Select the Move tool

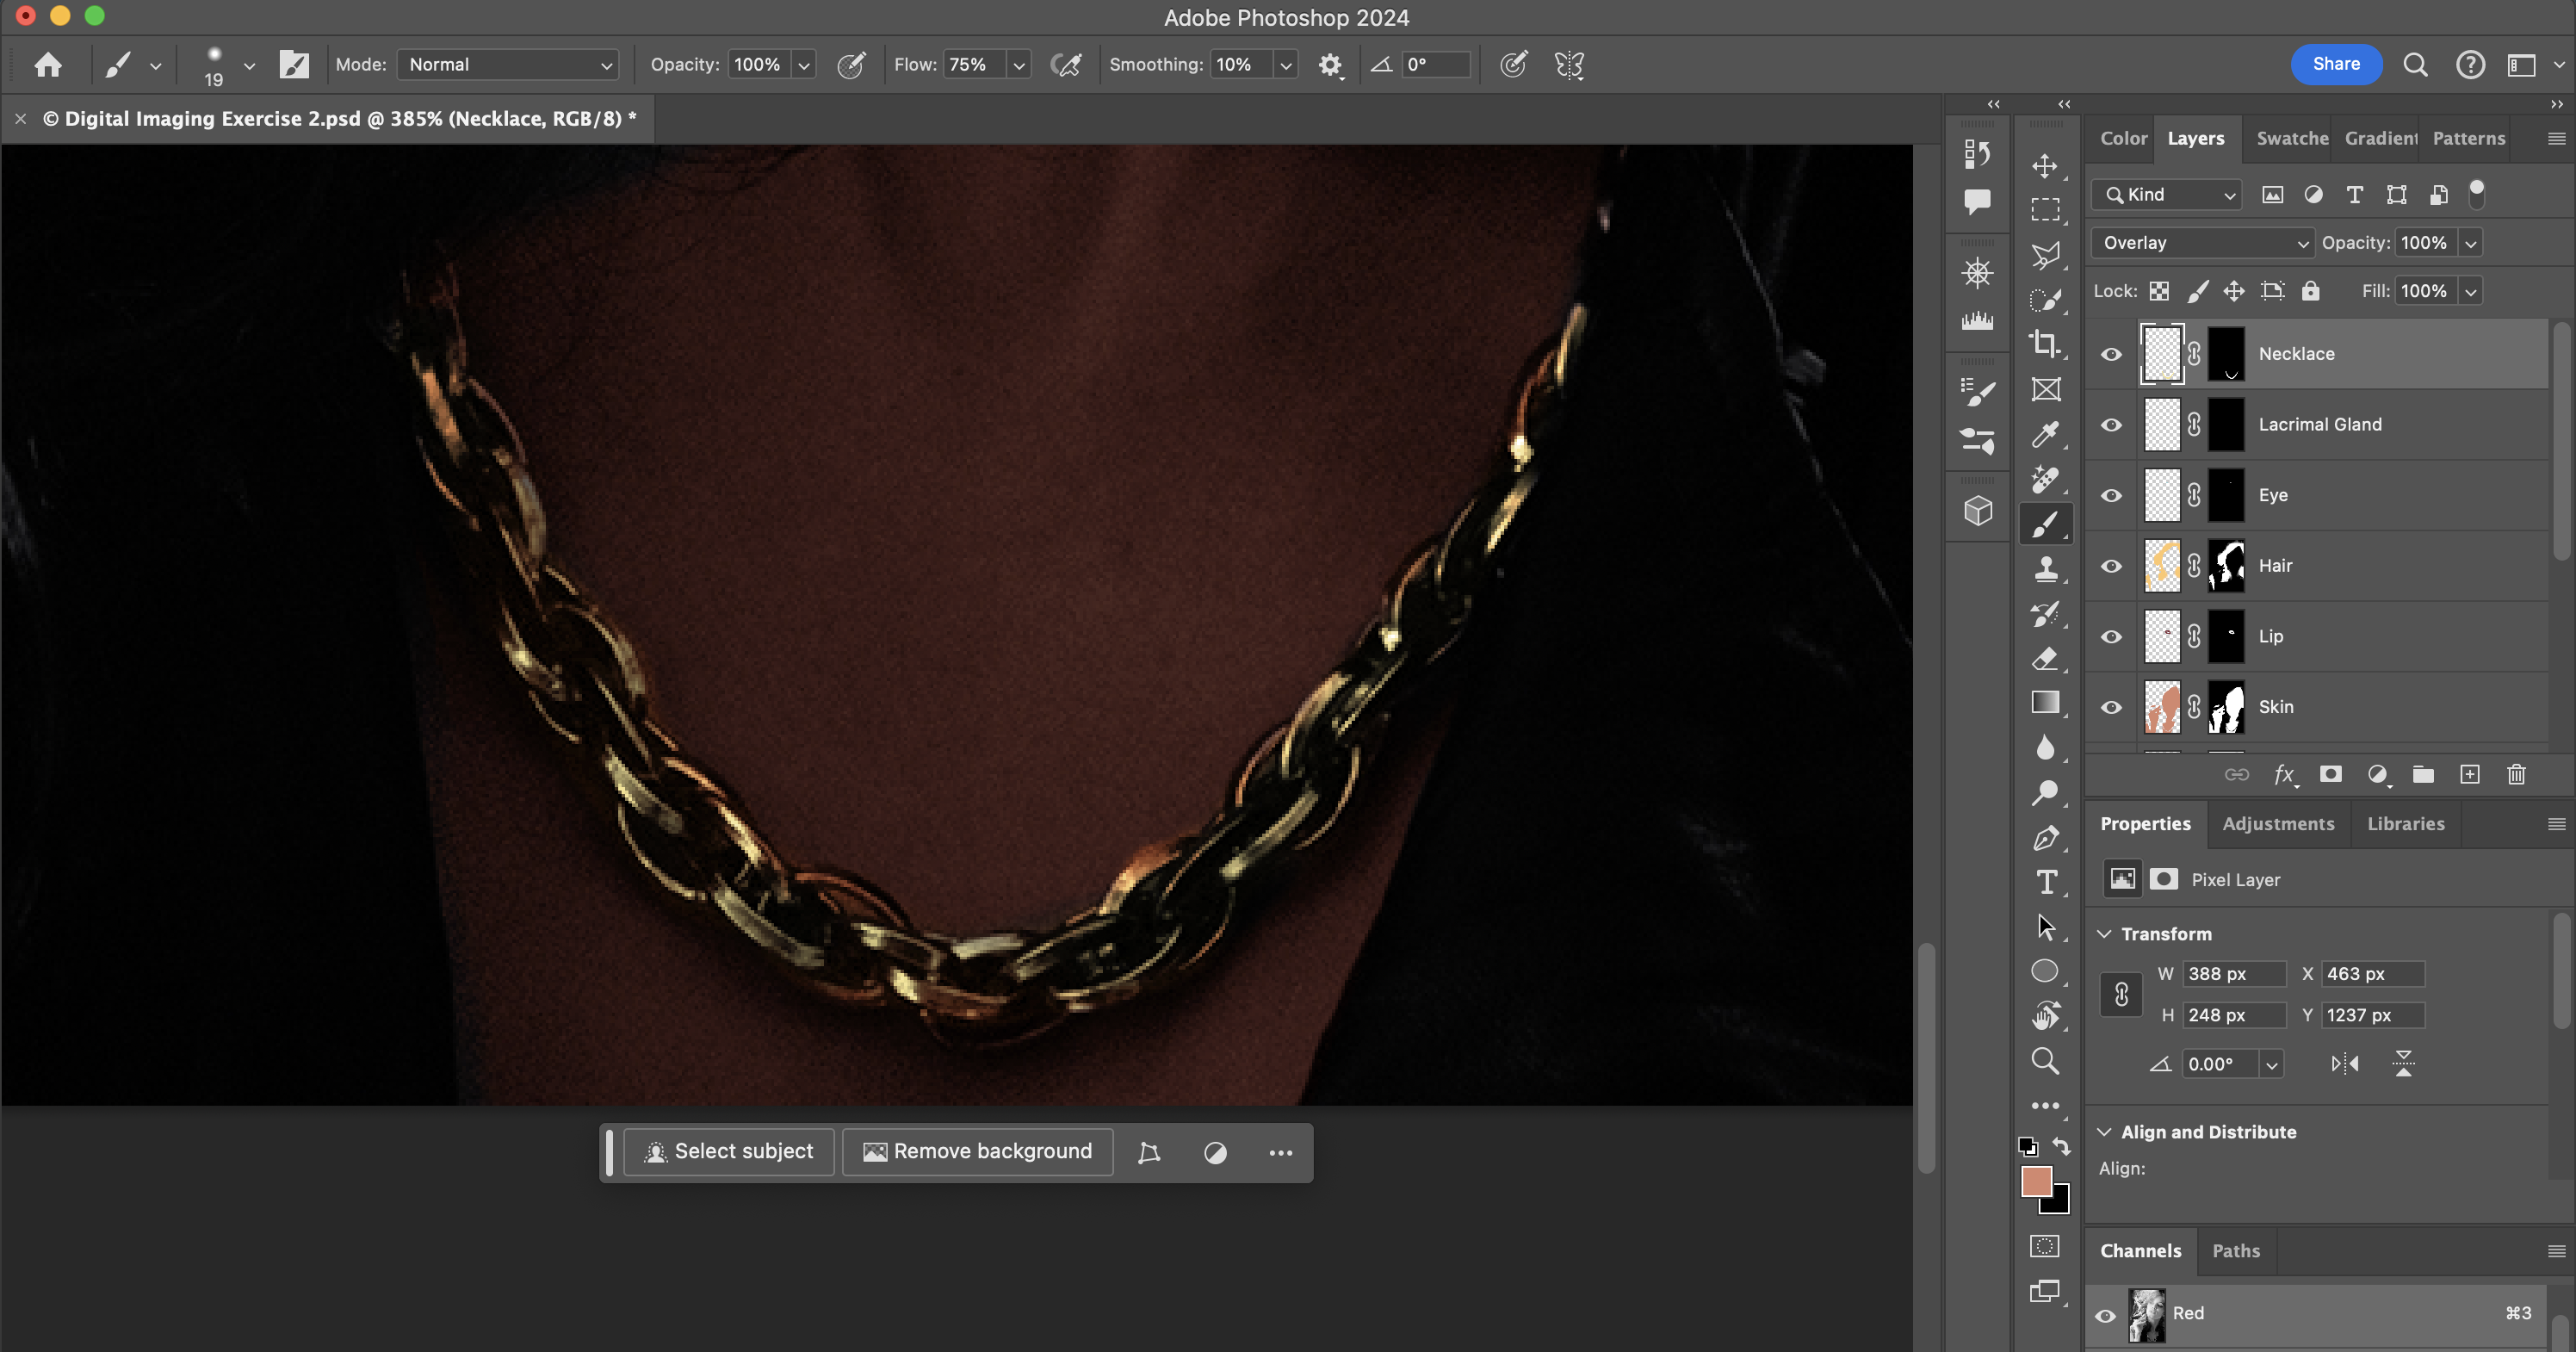2045,165
